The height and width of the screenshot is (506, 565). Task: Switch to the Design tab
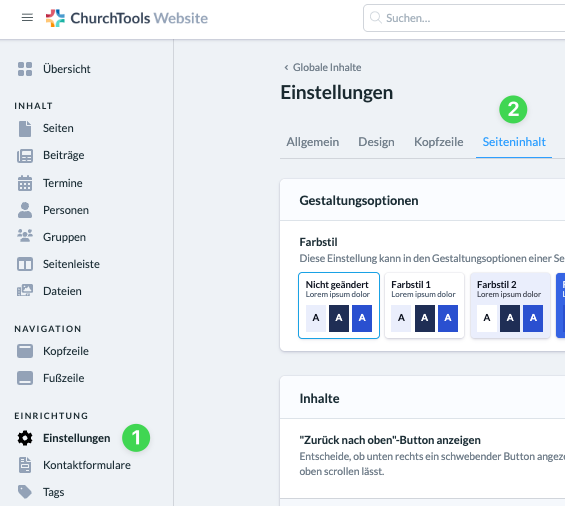coord(376,142)
